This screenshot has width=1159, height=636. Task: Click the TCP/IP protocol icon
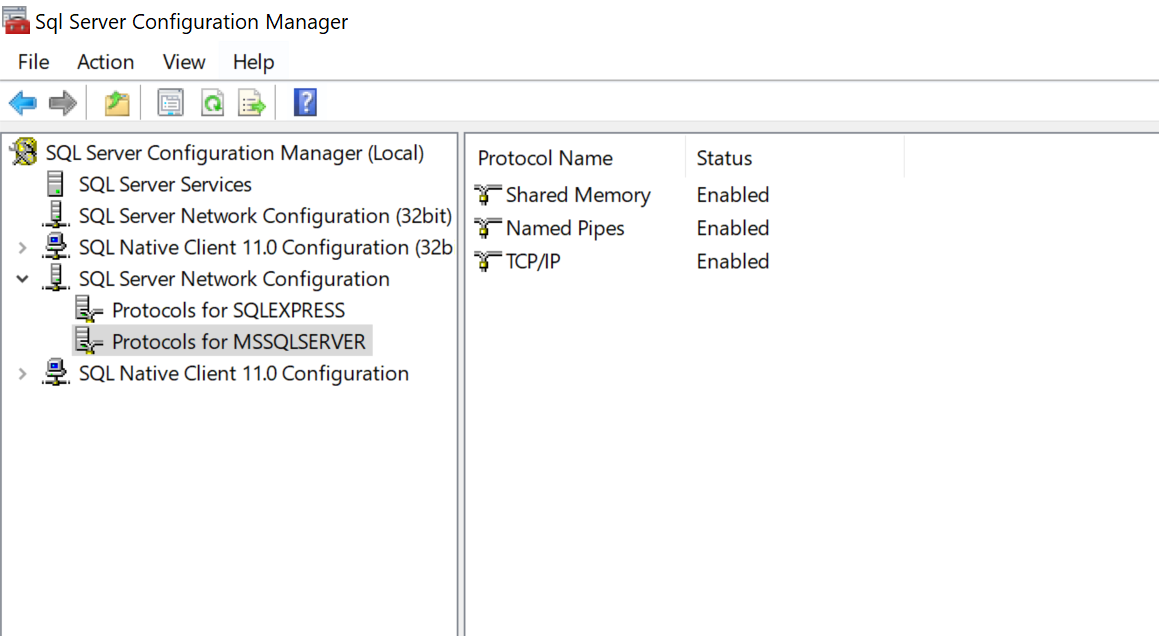click(487, 261)
